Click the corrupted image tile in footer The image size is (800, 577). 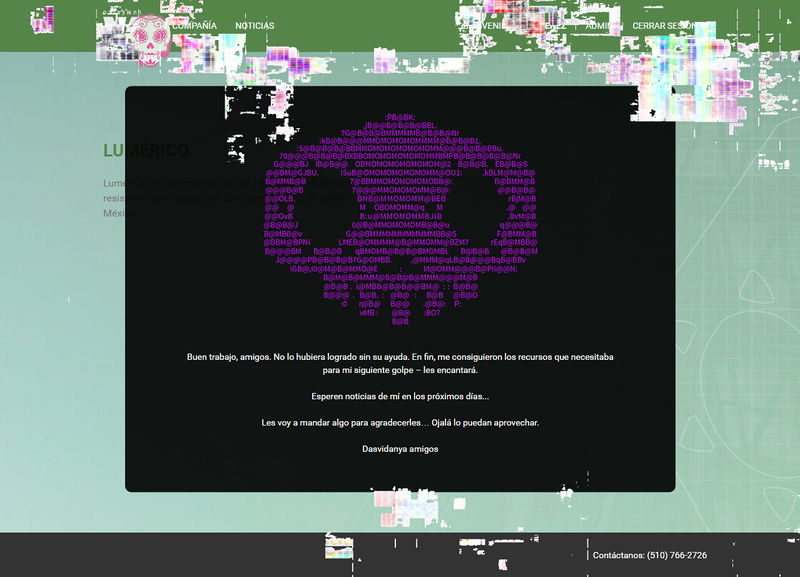pos(340,548)
